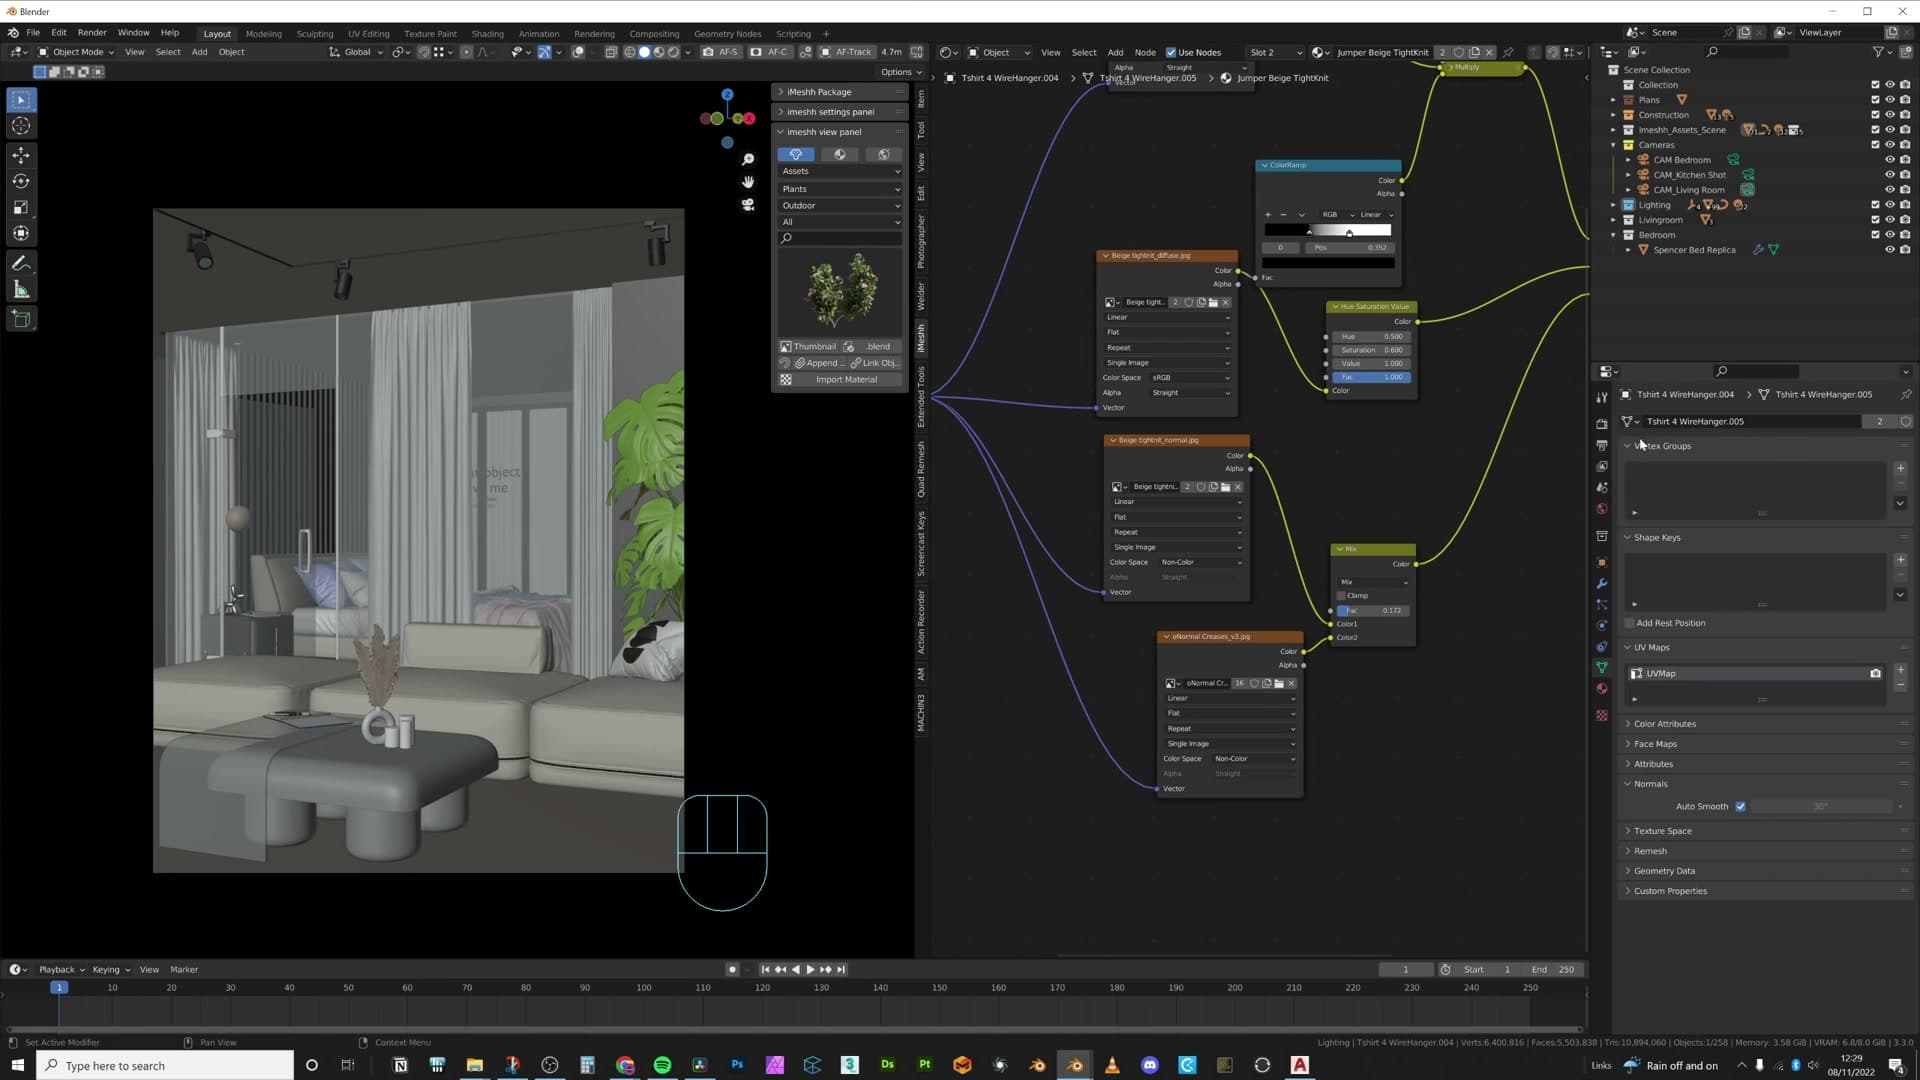1920x1080 pixels.
Task: Open the Global orientation dropdown
Action: (x=357, y=52)
